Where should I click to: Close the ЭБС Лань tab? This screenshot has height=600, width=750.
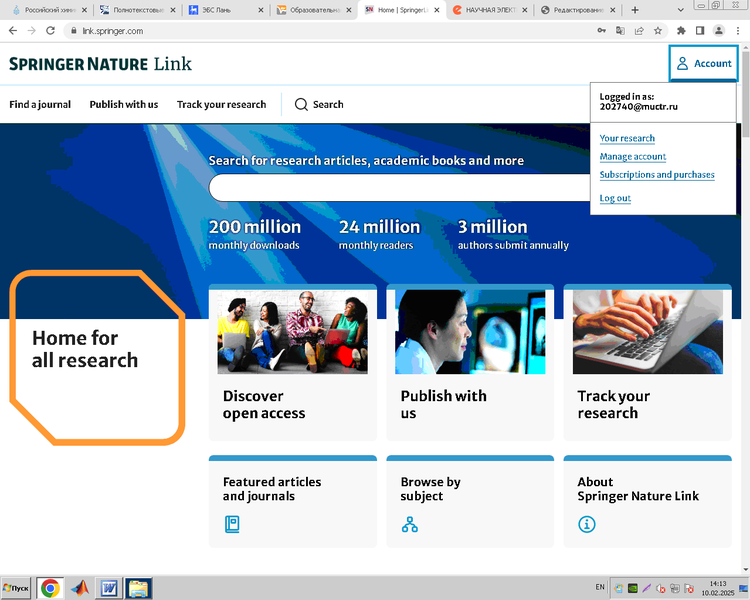pos(261,10)
